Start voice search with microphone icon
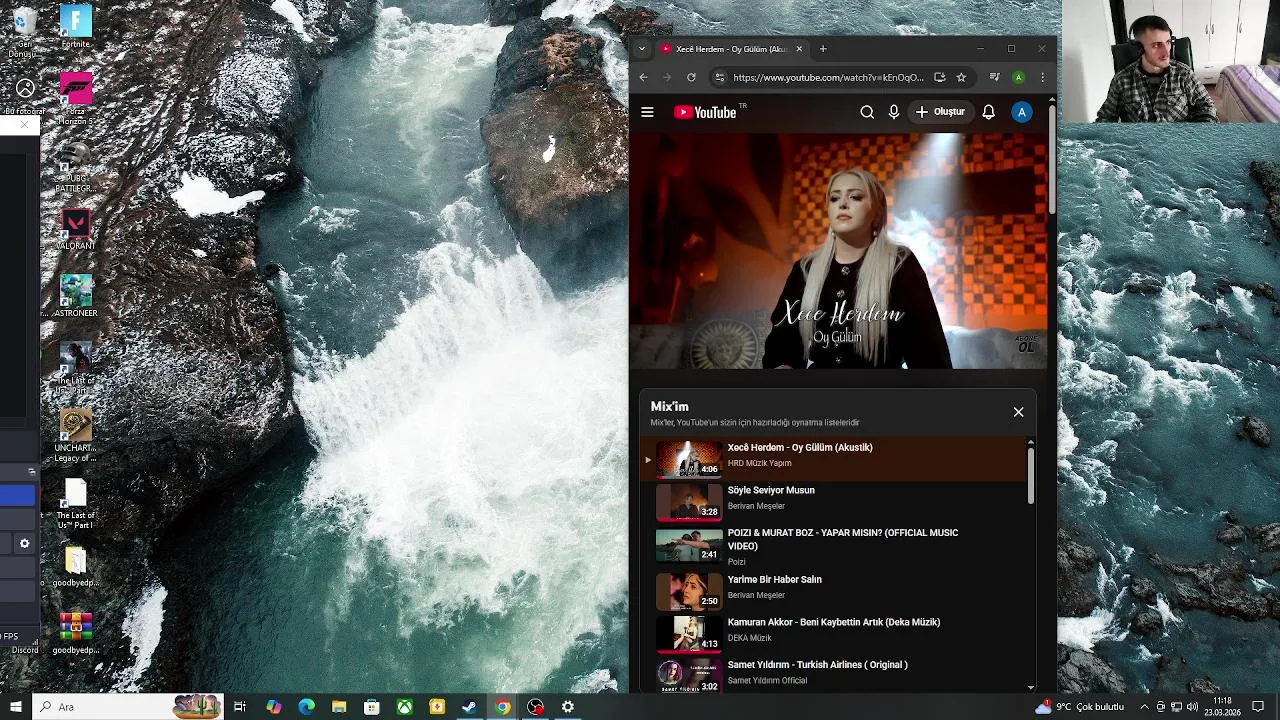This screenshot has height=720, width=1280. tap(894, 112)
